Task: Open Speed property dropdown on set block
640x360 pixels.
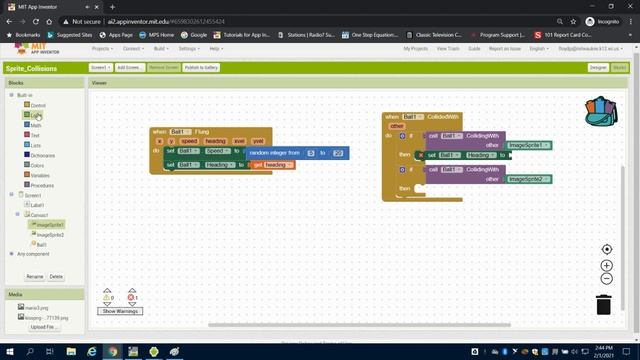Action: point(217,151)
